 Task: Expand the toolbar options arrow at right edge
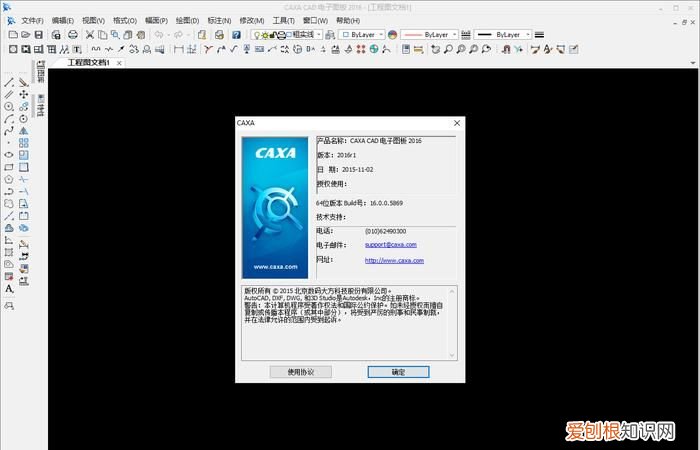[x=693, y=63]
